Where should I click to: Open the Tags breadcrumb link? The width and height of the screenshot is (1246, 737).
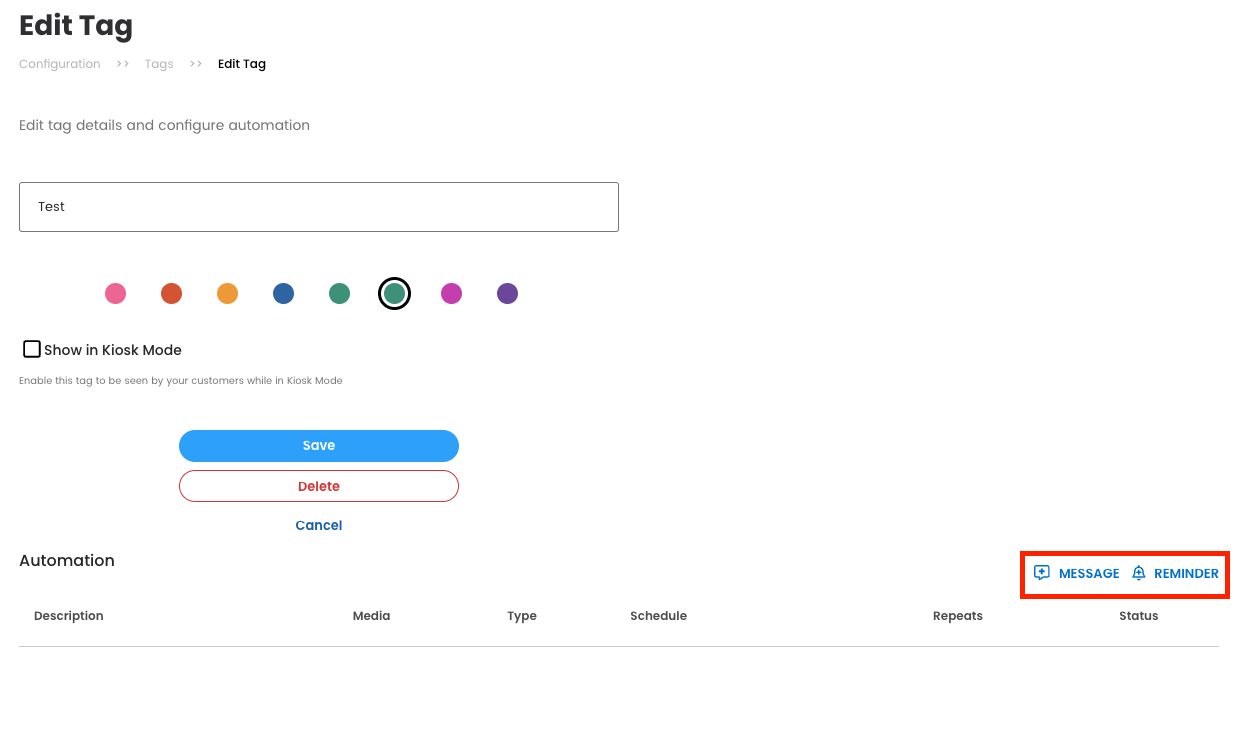[x=159, y=64]
